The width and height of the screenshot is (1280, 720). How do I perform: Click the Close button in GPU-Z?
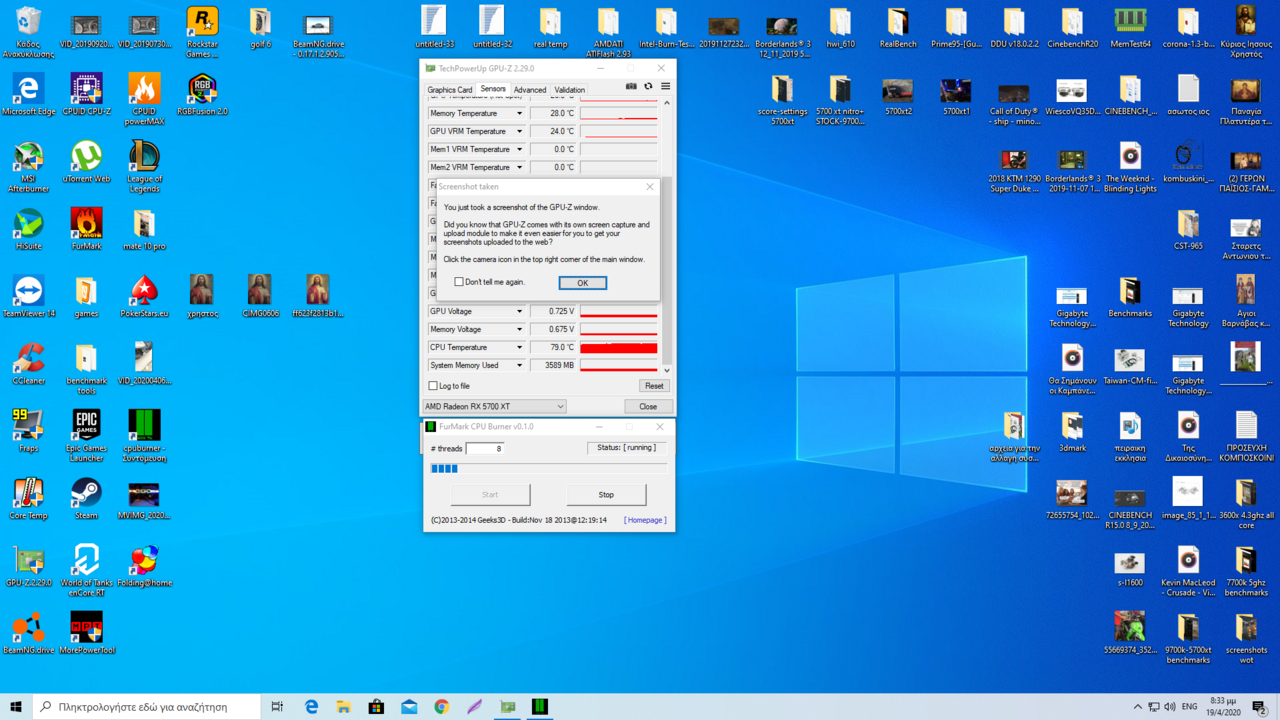(648, 407)
